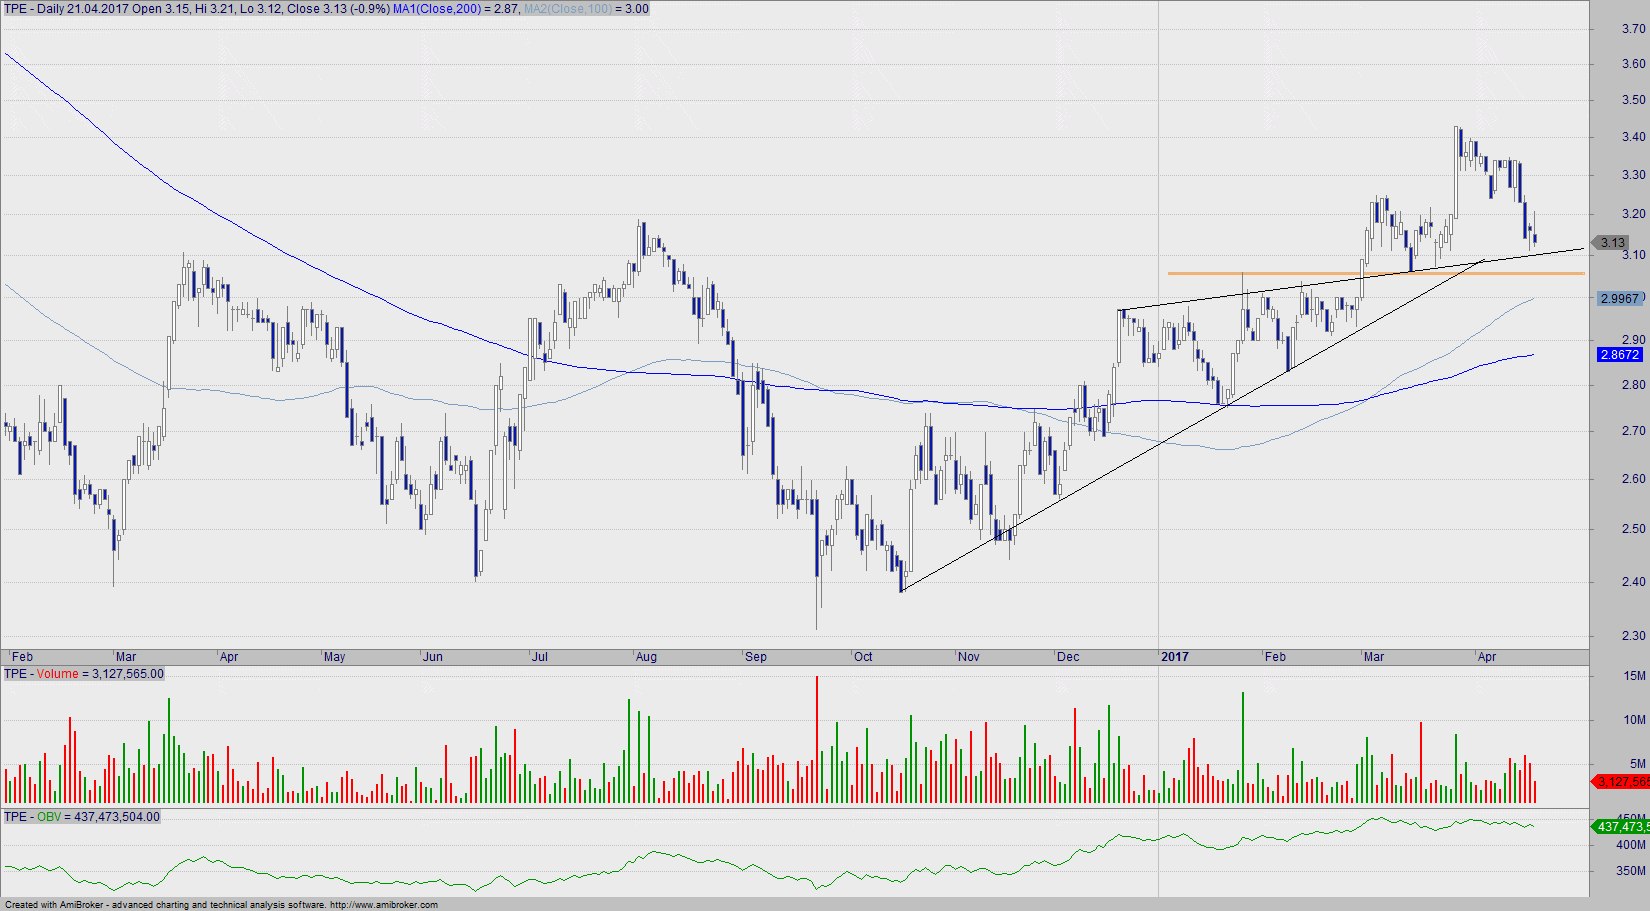Open the amibroker.com link in footer
Screen dimensions: 1650x911
pyautogui.click(x=383, y=905)
